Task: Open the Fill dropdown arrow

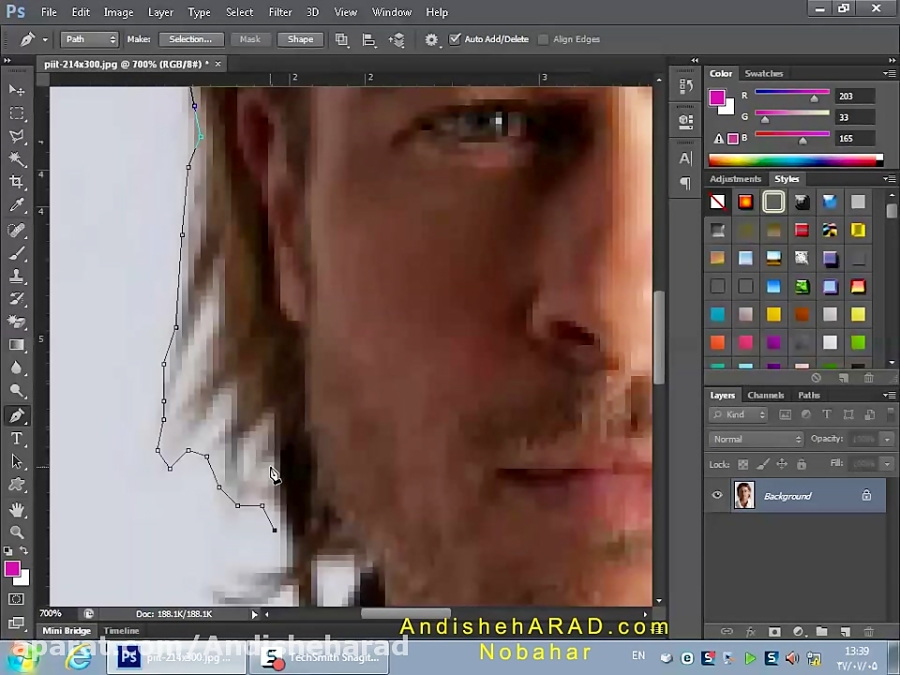Action: click(x=887, y=463)
